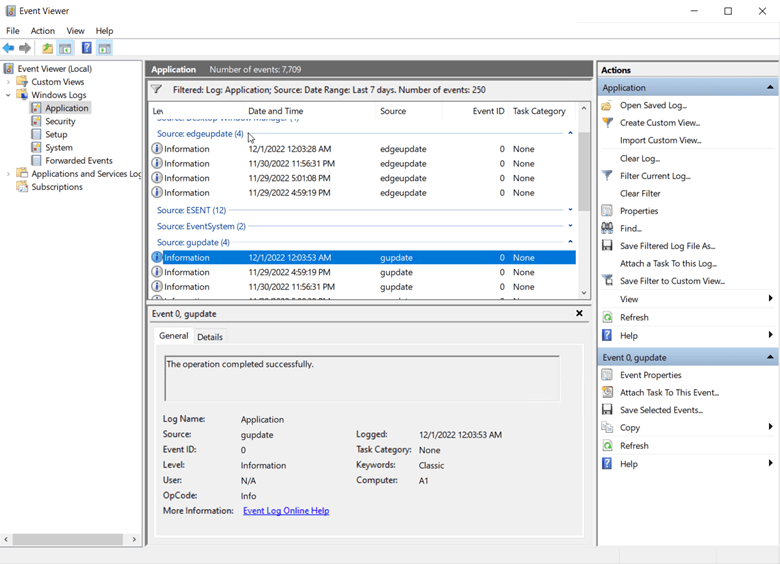Click the event message text box
The image size is (780, 564).
click(362, 378)
